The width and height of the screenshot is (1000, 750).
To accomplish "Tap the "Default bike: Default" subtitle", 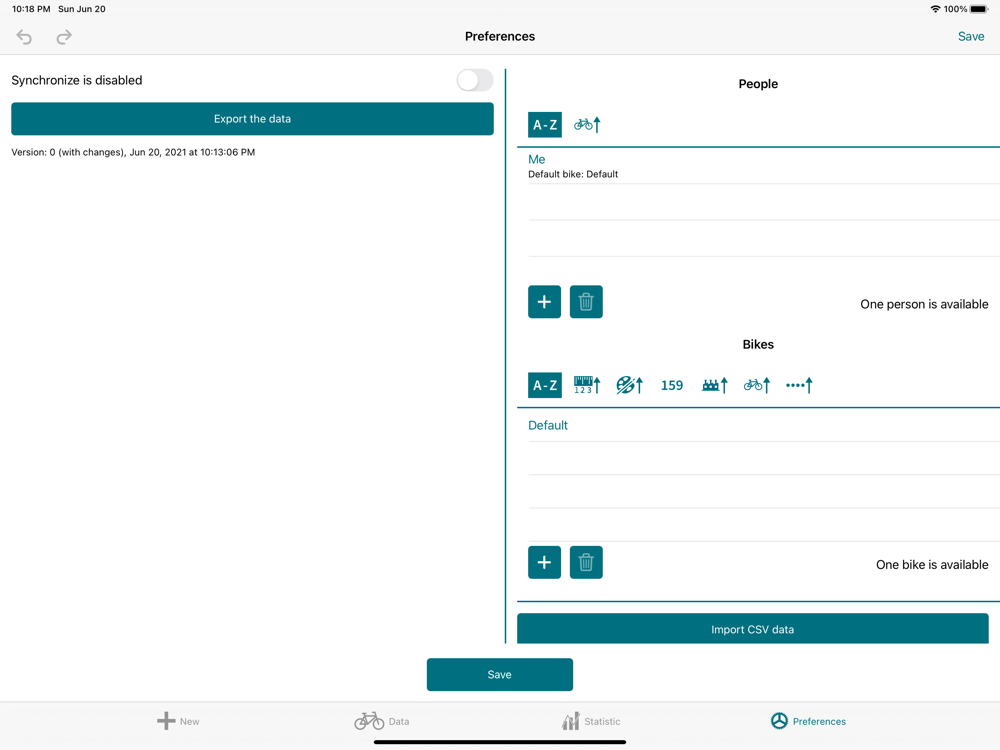I will click(573, 174).
